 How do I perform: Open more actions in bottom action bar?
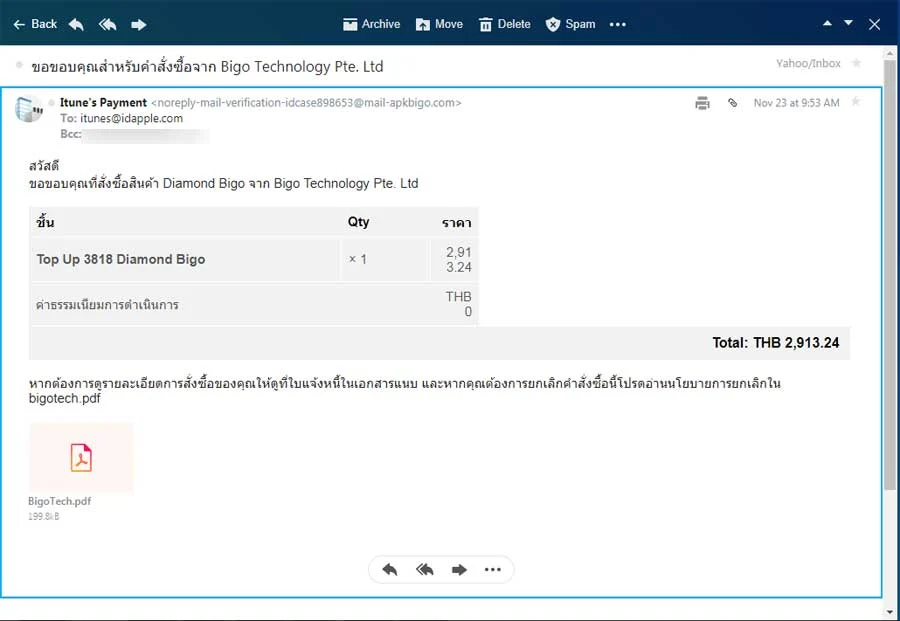(x=492, y=569)
